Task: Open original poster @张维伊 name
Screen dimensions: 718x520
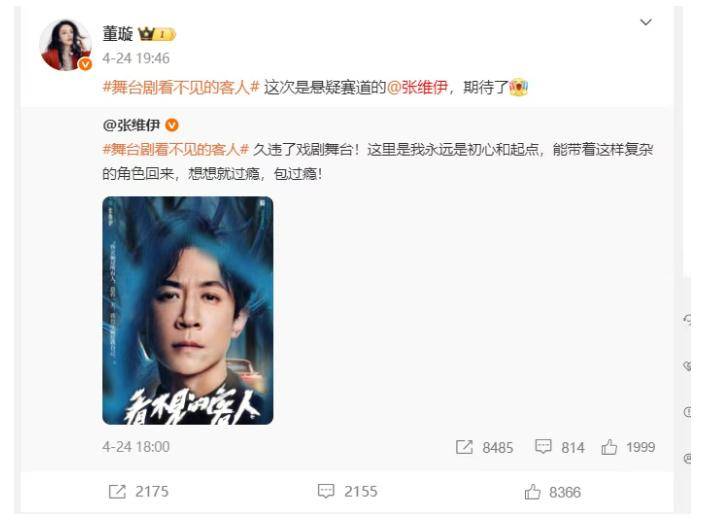Action: (x=131, y=125)
